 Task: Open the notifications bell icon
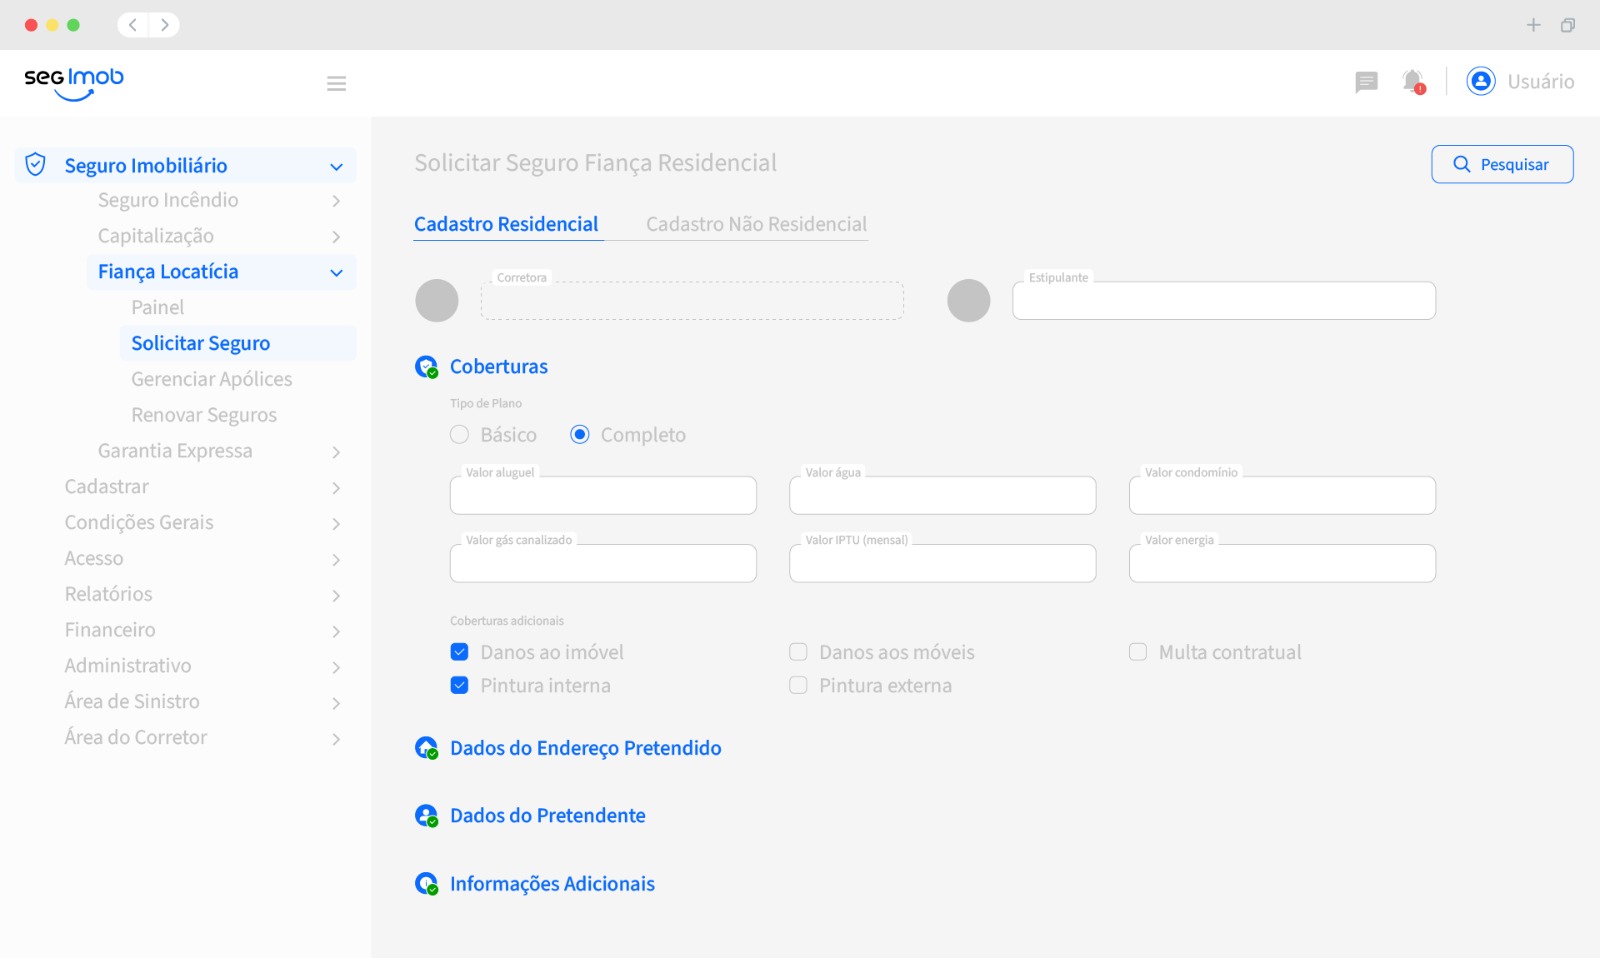(1413, 82)
